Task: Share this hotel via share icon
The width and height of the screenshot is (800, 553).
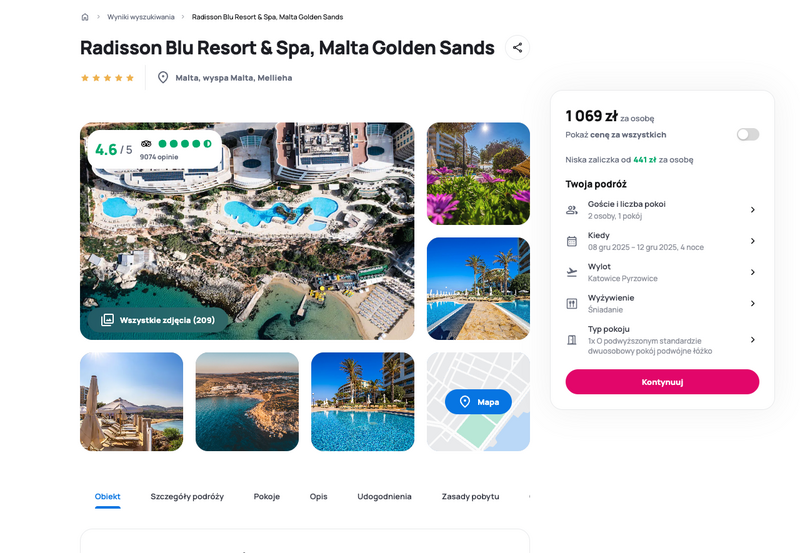Action: (x=517, y=47)
